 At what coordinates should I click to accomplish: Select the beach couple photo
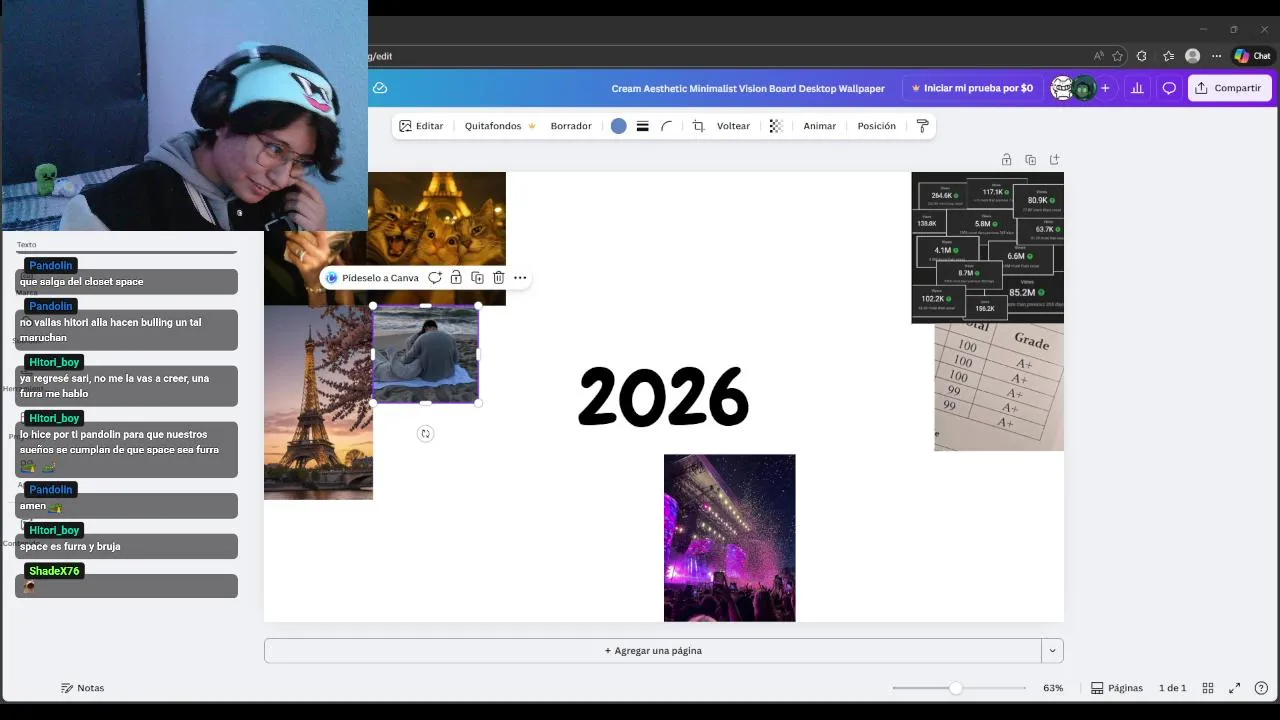426,354
